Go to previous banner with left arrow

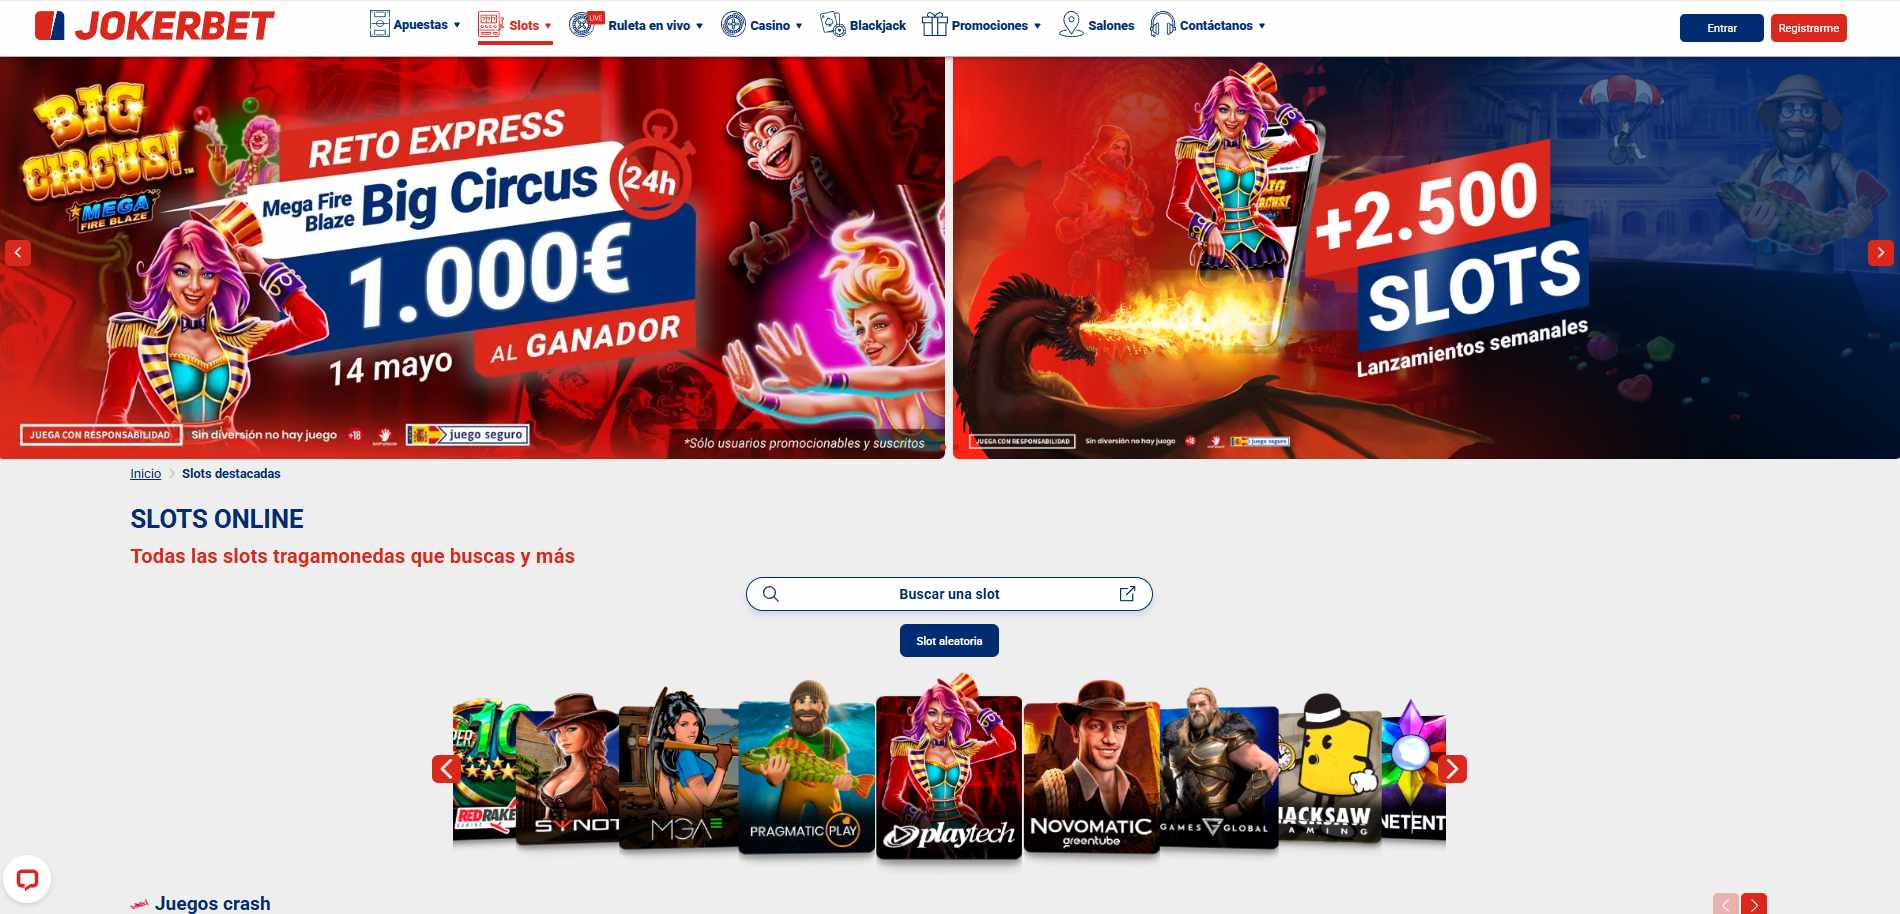(18, 253)
